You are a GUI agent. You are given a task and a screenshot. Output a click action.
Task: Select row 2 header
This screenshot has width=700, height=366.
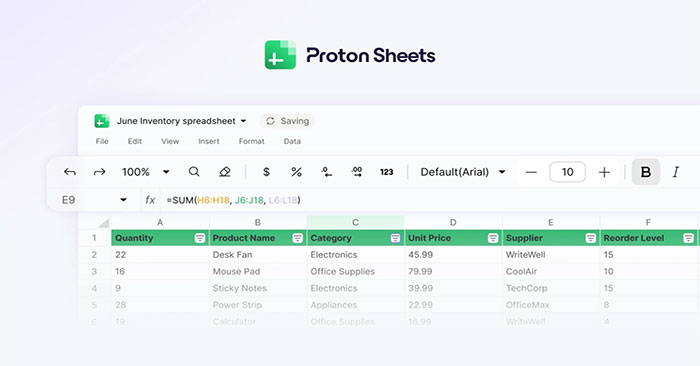pyautogui.click(x=94, y=255)
